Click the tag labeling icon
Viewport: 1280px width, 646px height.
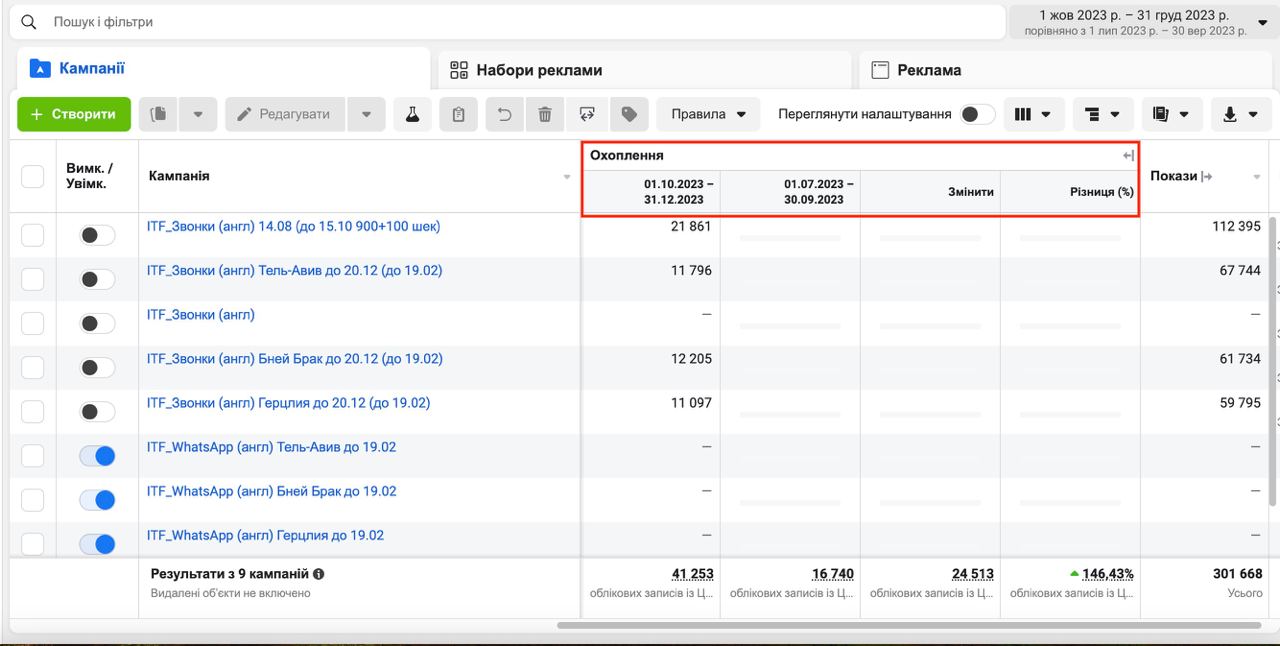[629, 114]
